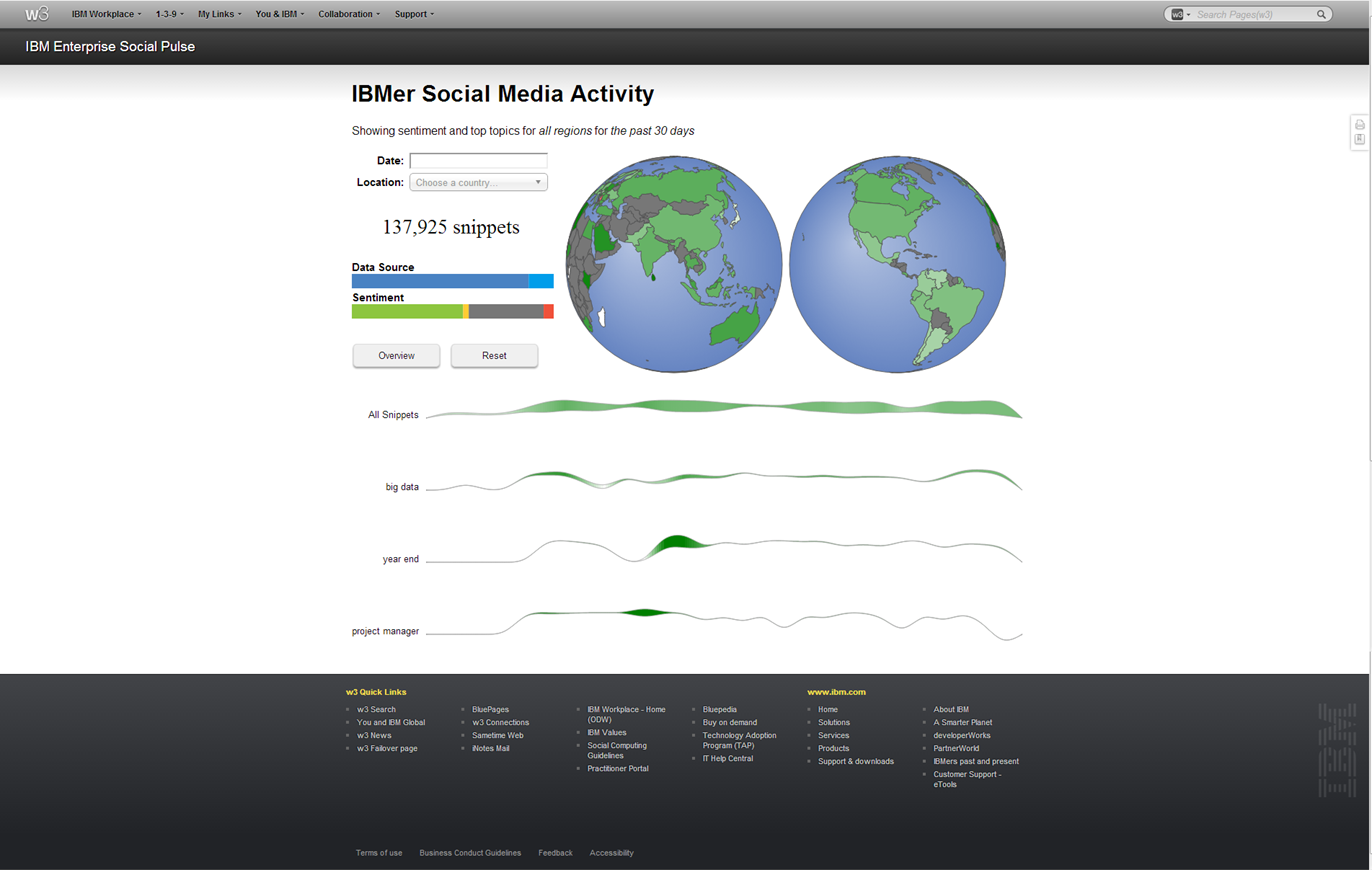The image size is (1372, 870).
Task: Open the IT Help Central link
Action: pyautogui.click(x=727, y=758)
